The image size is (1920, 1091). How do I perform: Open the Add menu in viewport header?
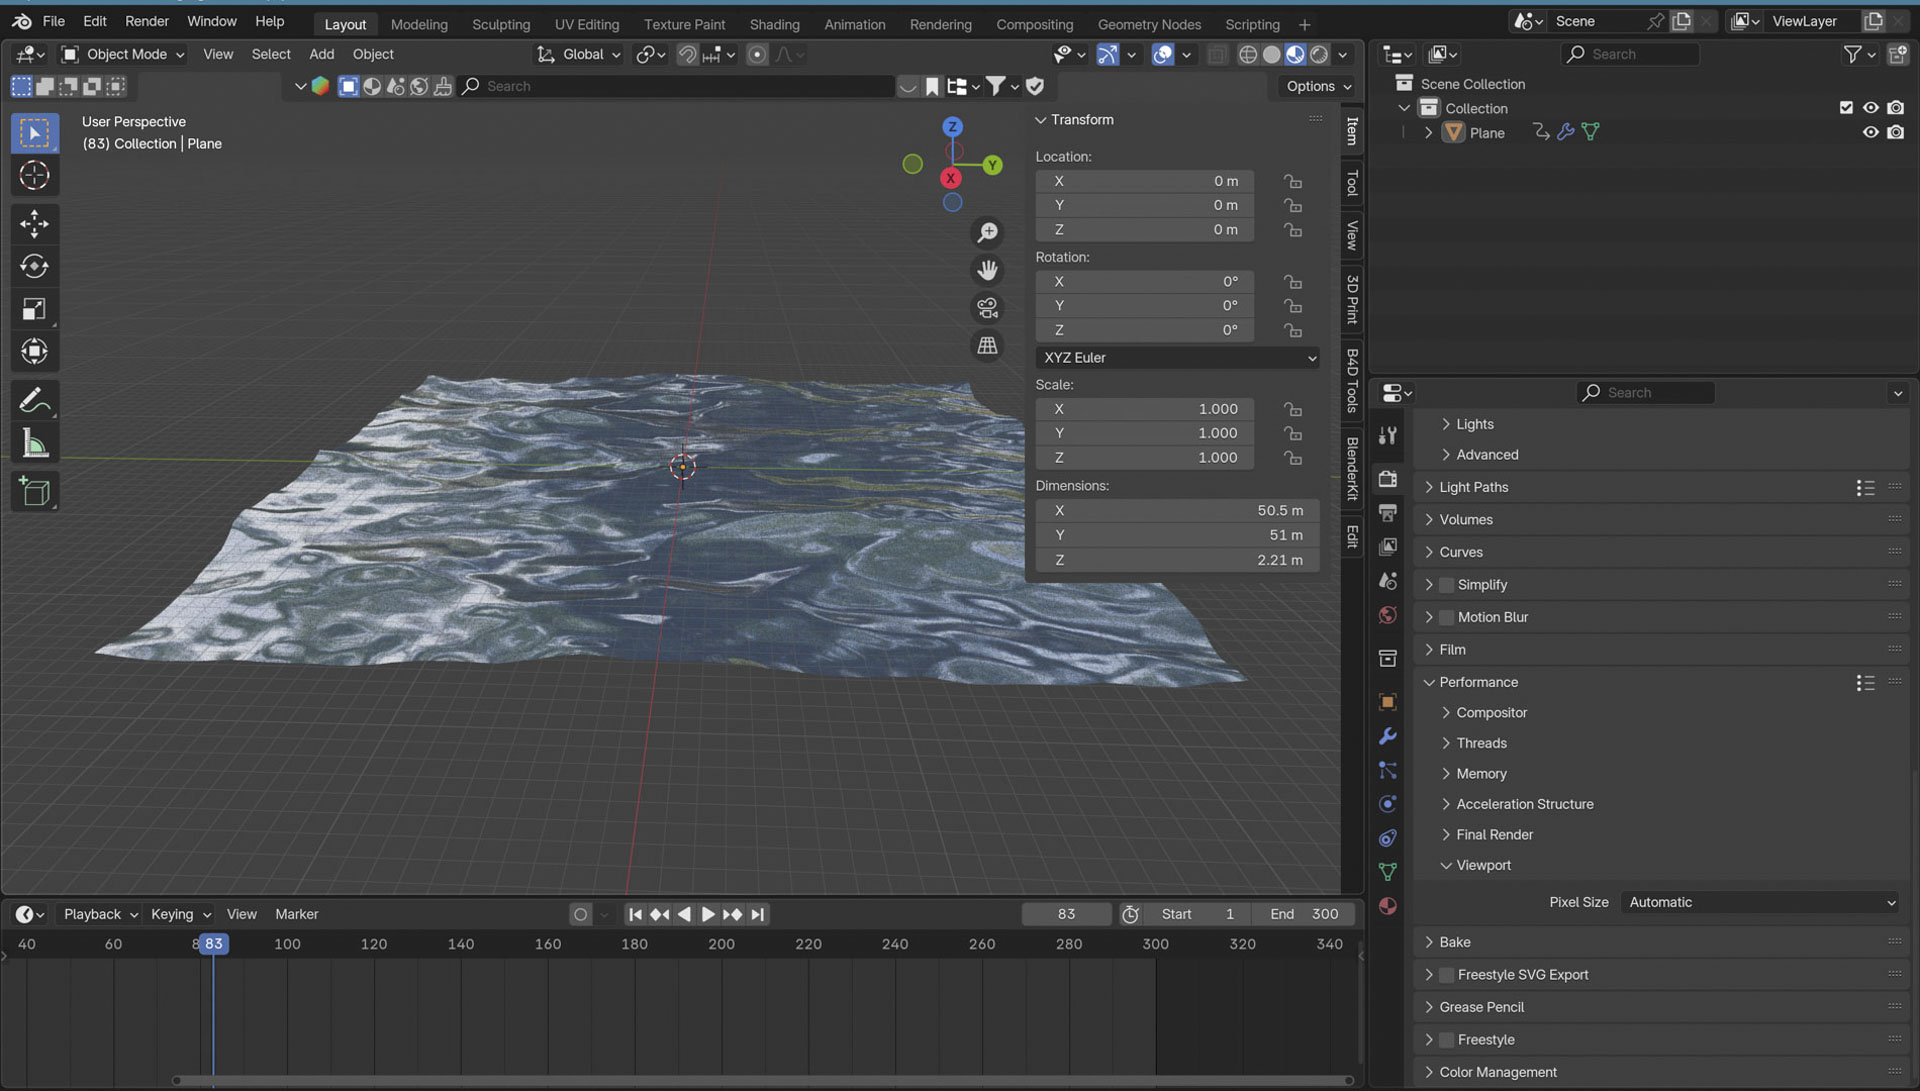coord(321,54)
